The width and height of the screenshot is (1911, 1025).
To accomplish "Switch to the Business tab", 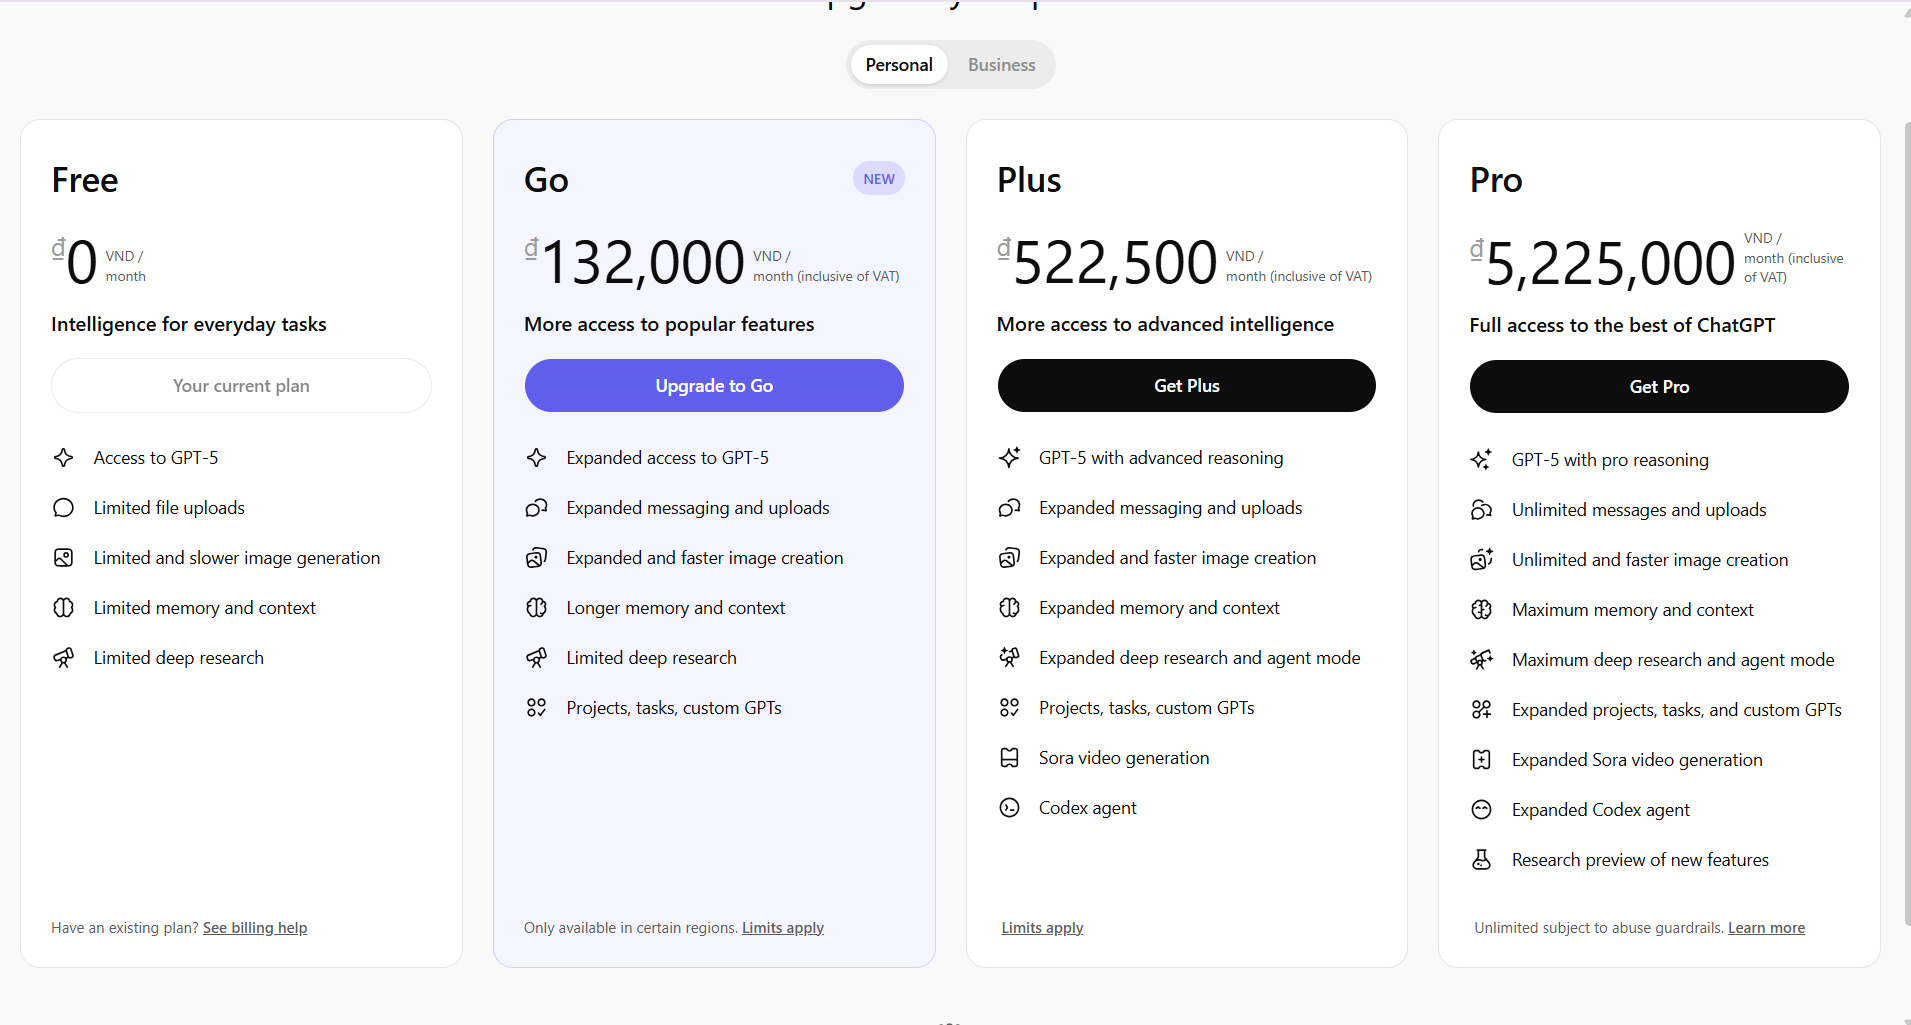I will [1001, 65].
